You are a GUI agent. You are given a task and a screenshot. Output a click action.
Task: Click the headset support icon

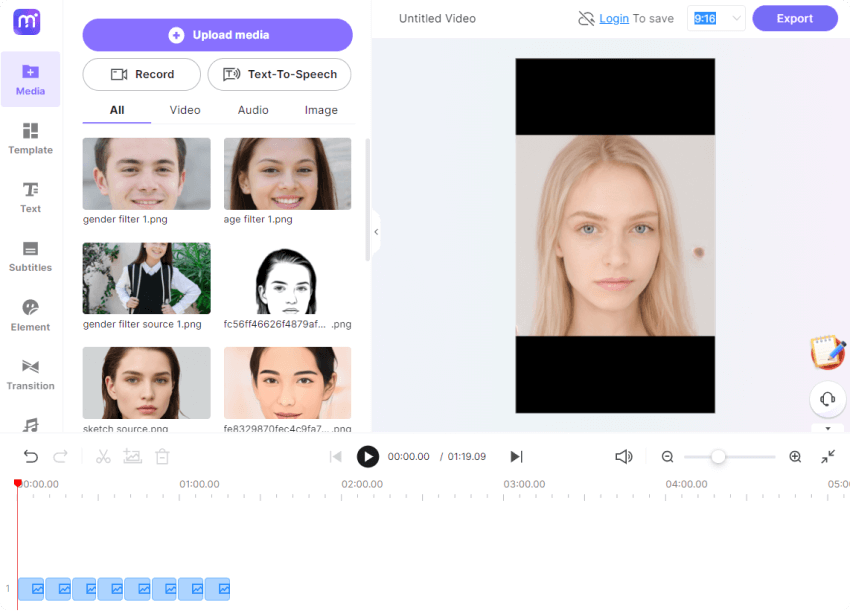pyautogui.click(x=827, y=399)
